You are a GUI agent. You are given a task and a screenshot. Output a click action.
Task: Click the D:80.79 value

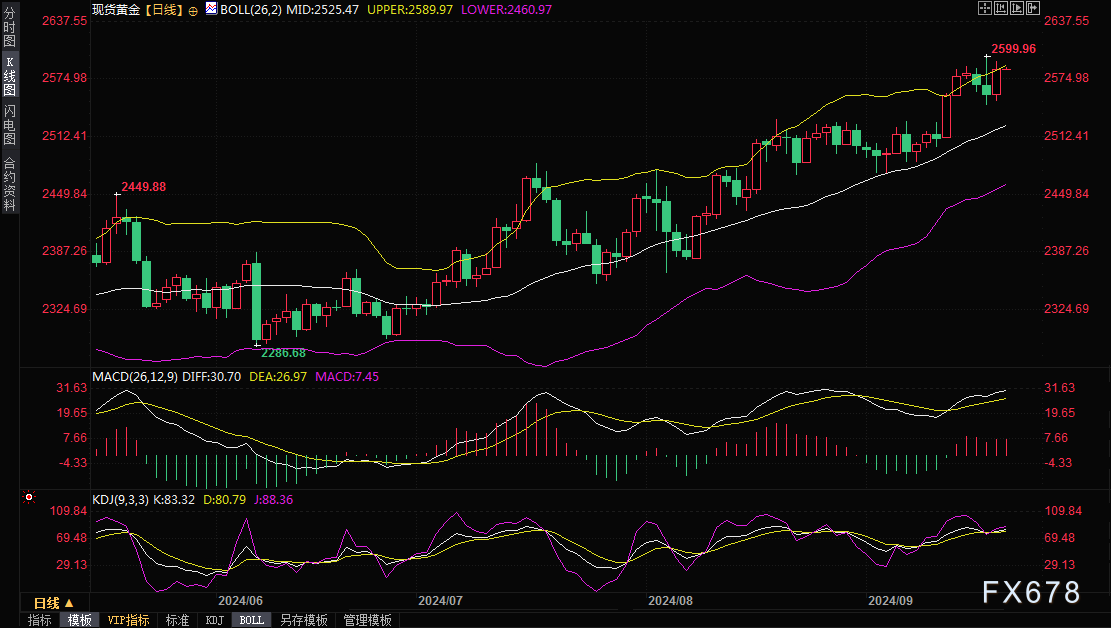225,500
